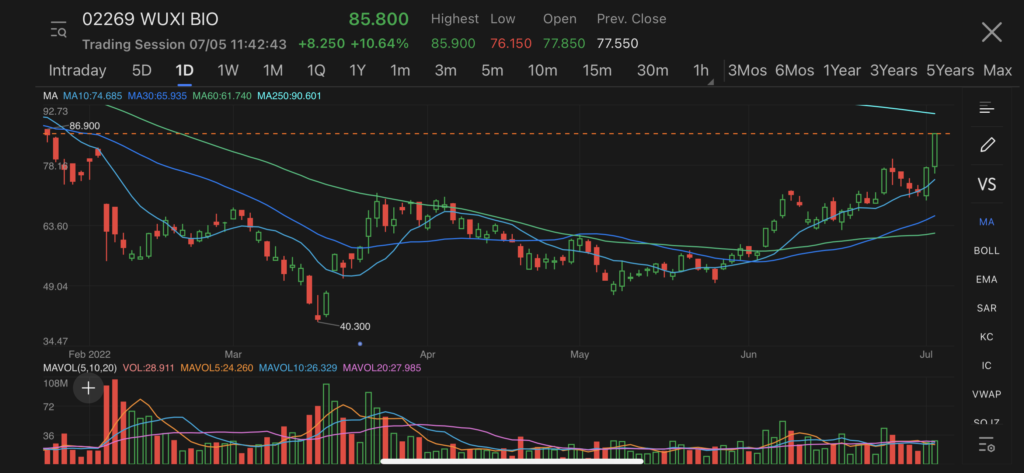This screenshot has height=473, width=1024.
Task: Tap the Highest value 85.900
Action: 453,44
